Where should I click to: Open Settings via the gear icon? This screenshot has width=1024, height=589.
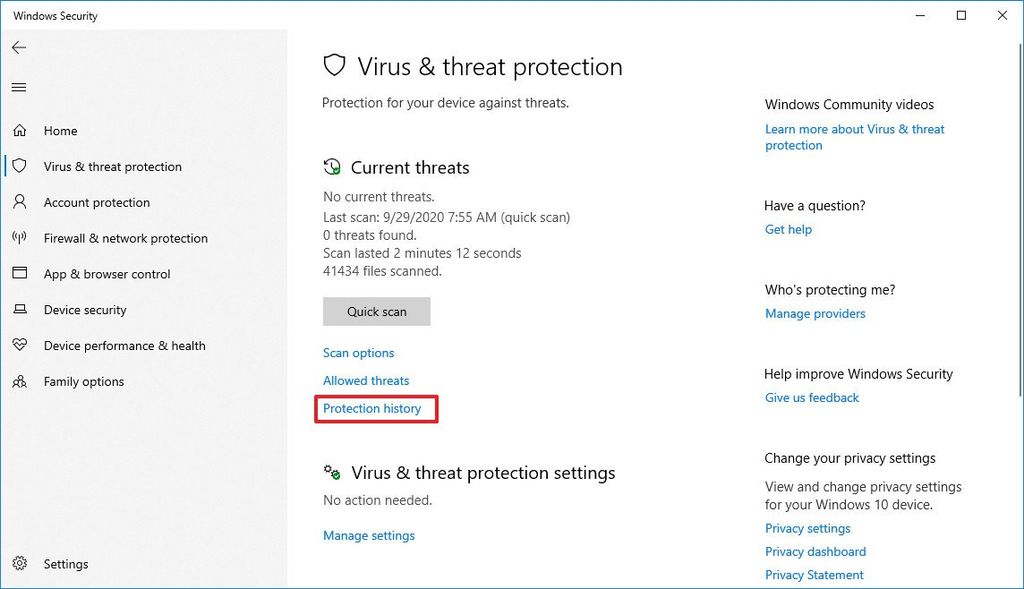[19, 564]
